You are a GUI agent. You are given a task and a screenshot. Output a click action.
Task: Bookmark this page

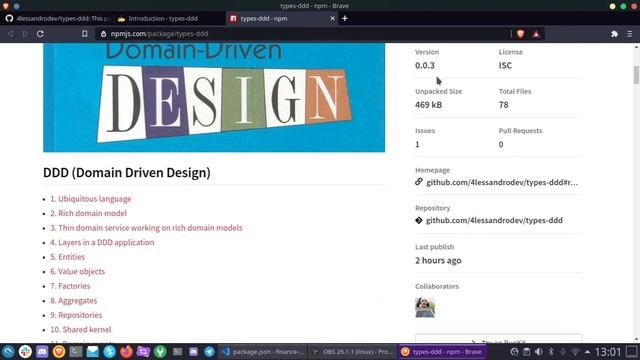pos(84,34)
